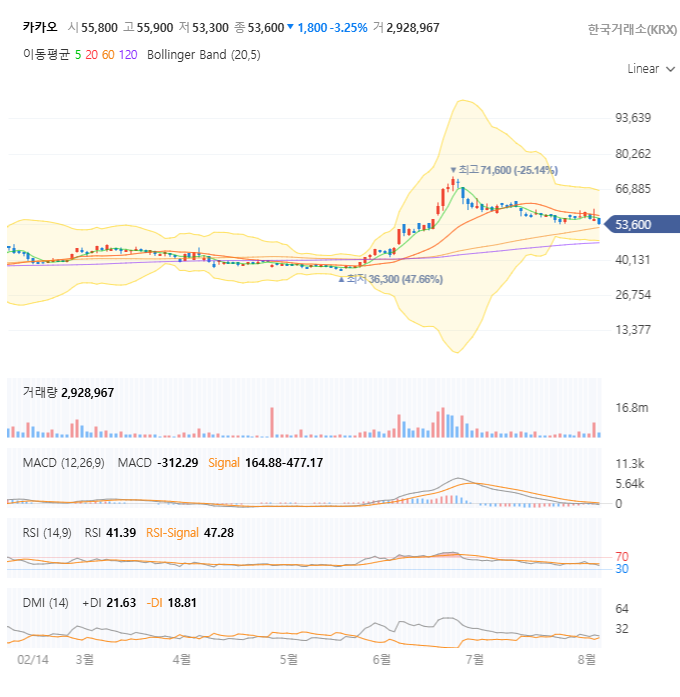This screenshot has height=697, width=680.
Task: Click the 11.3k MACD axis label
Action: tap(630, 464)
